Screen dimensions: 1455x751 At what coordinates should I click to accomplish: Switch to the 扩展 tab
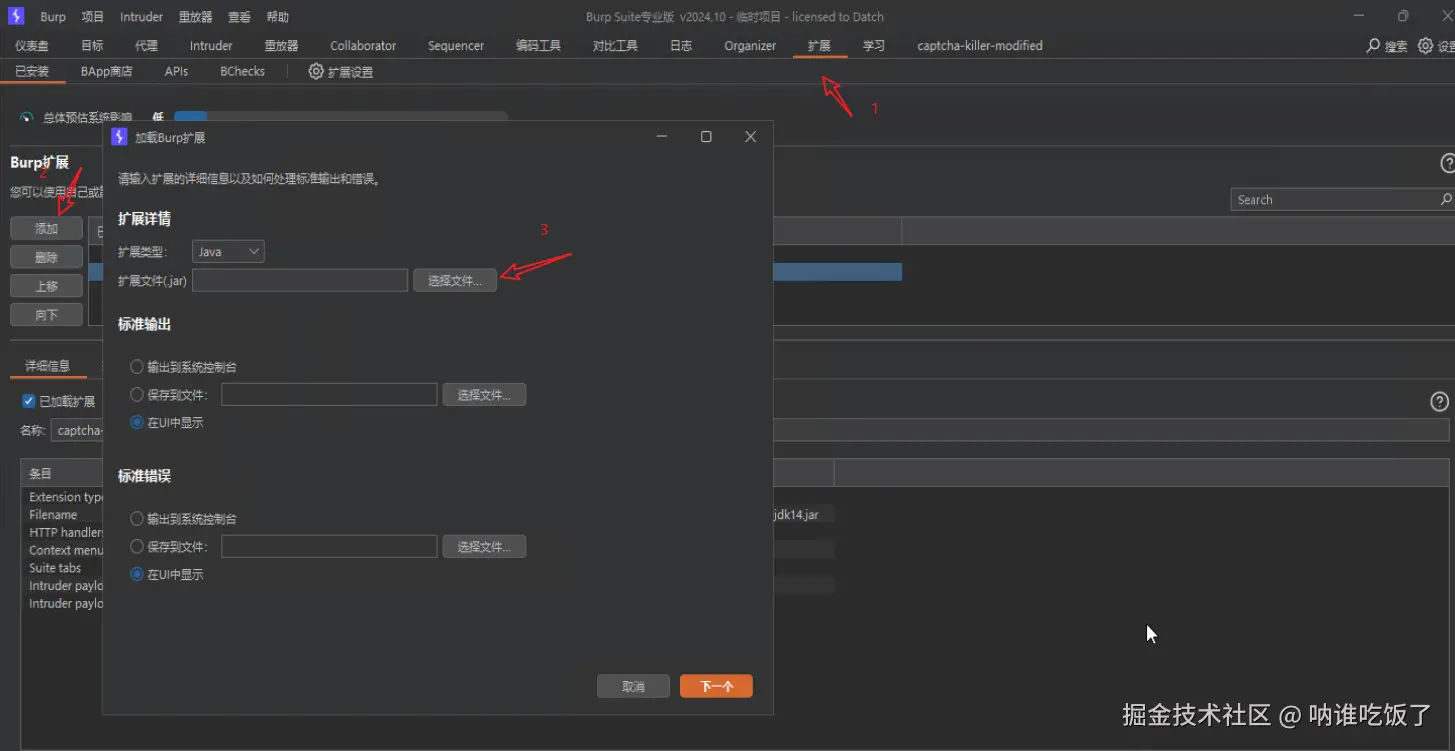[x=819, y=46]
